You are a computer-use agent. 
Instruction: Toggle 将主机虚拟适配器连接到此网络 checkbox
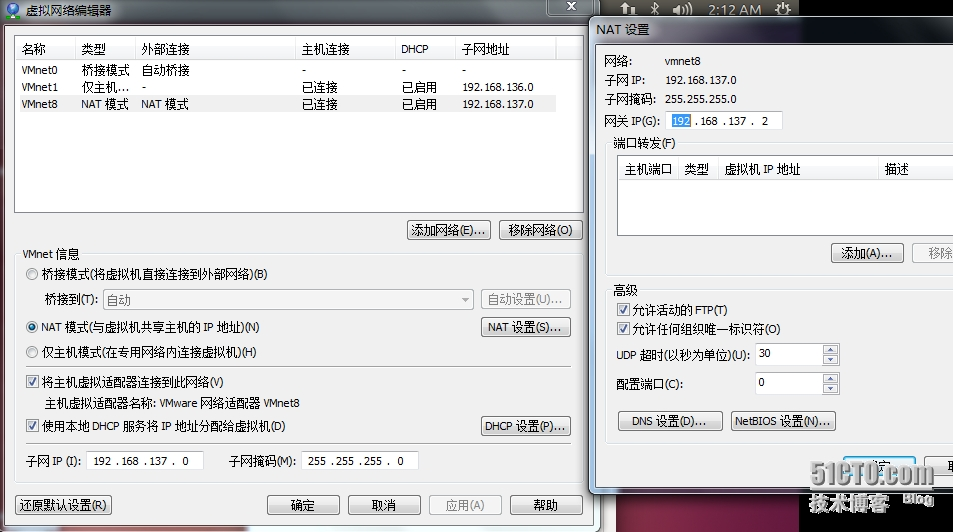click(32, 382)
